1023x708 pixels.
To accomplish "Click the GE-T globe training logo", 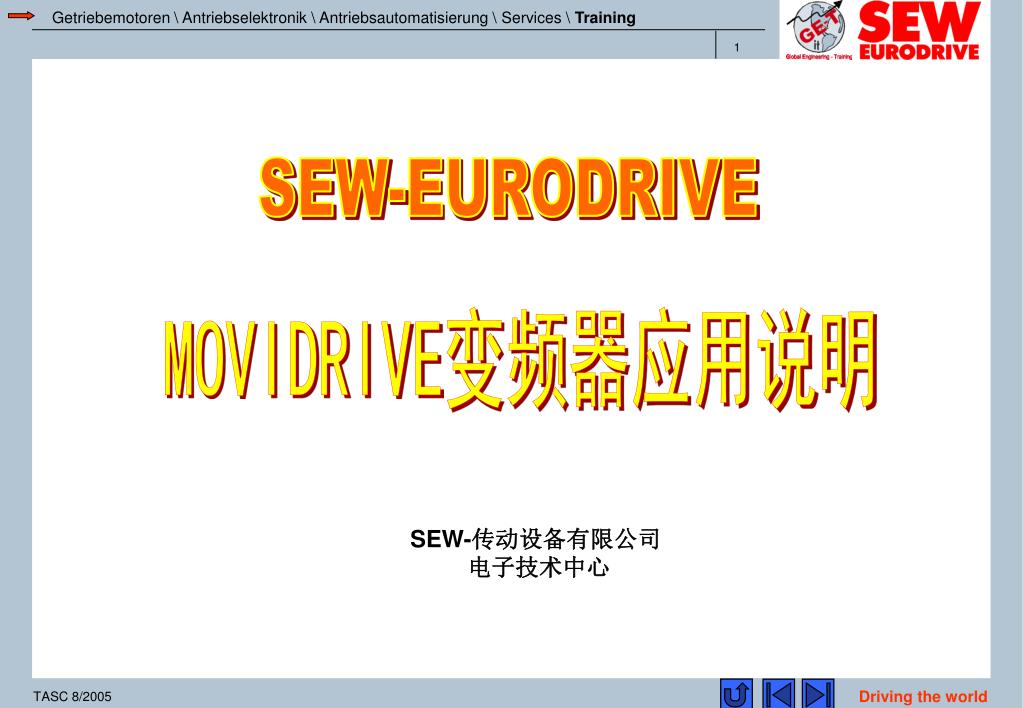I will click(819, 31).
